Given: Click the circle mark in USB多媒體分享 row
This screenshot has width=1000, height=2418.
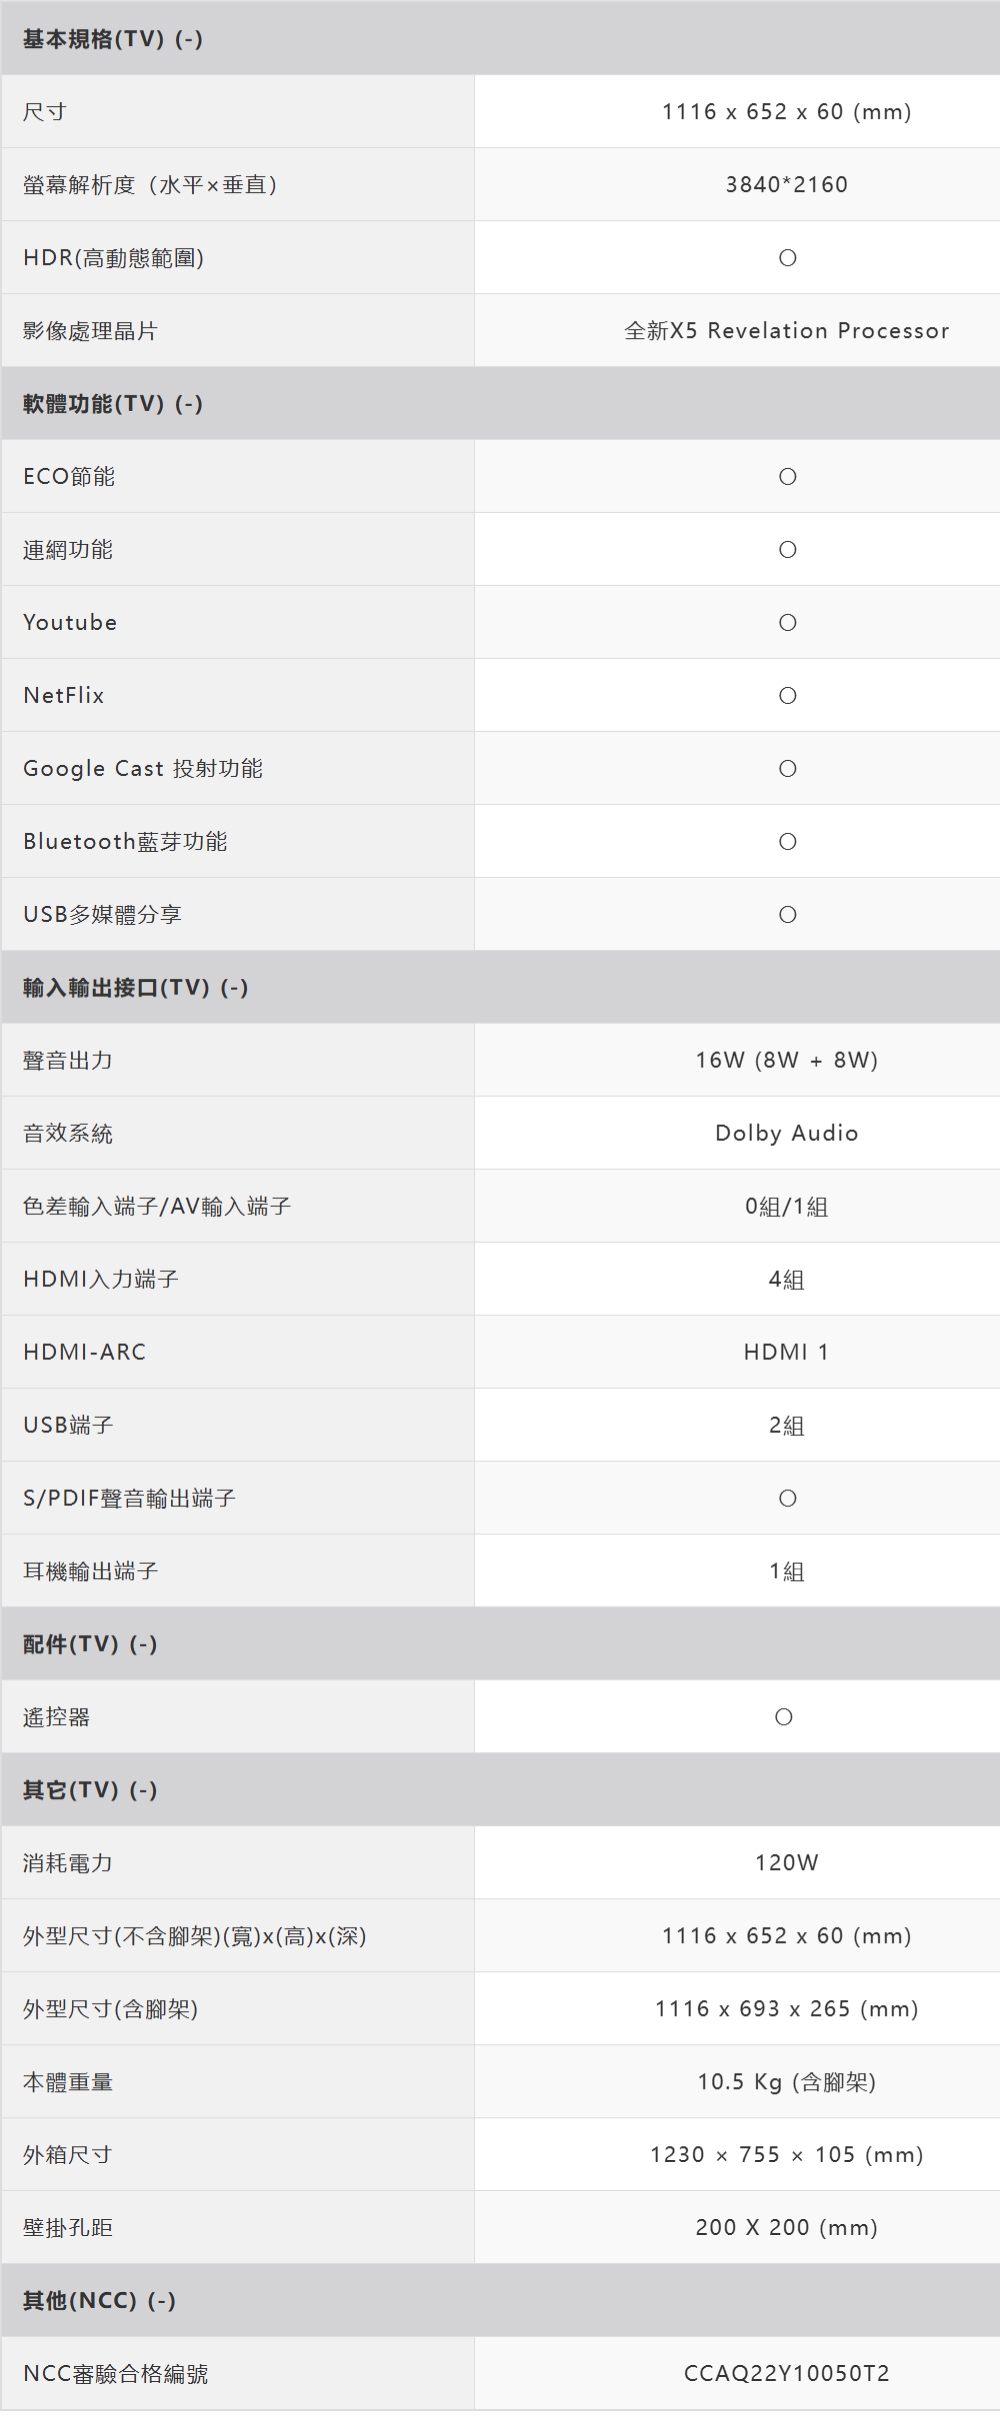Looking at the screenshot, I should point(787,915).
